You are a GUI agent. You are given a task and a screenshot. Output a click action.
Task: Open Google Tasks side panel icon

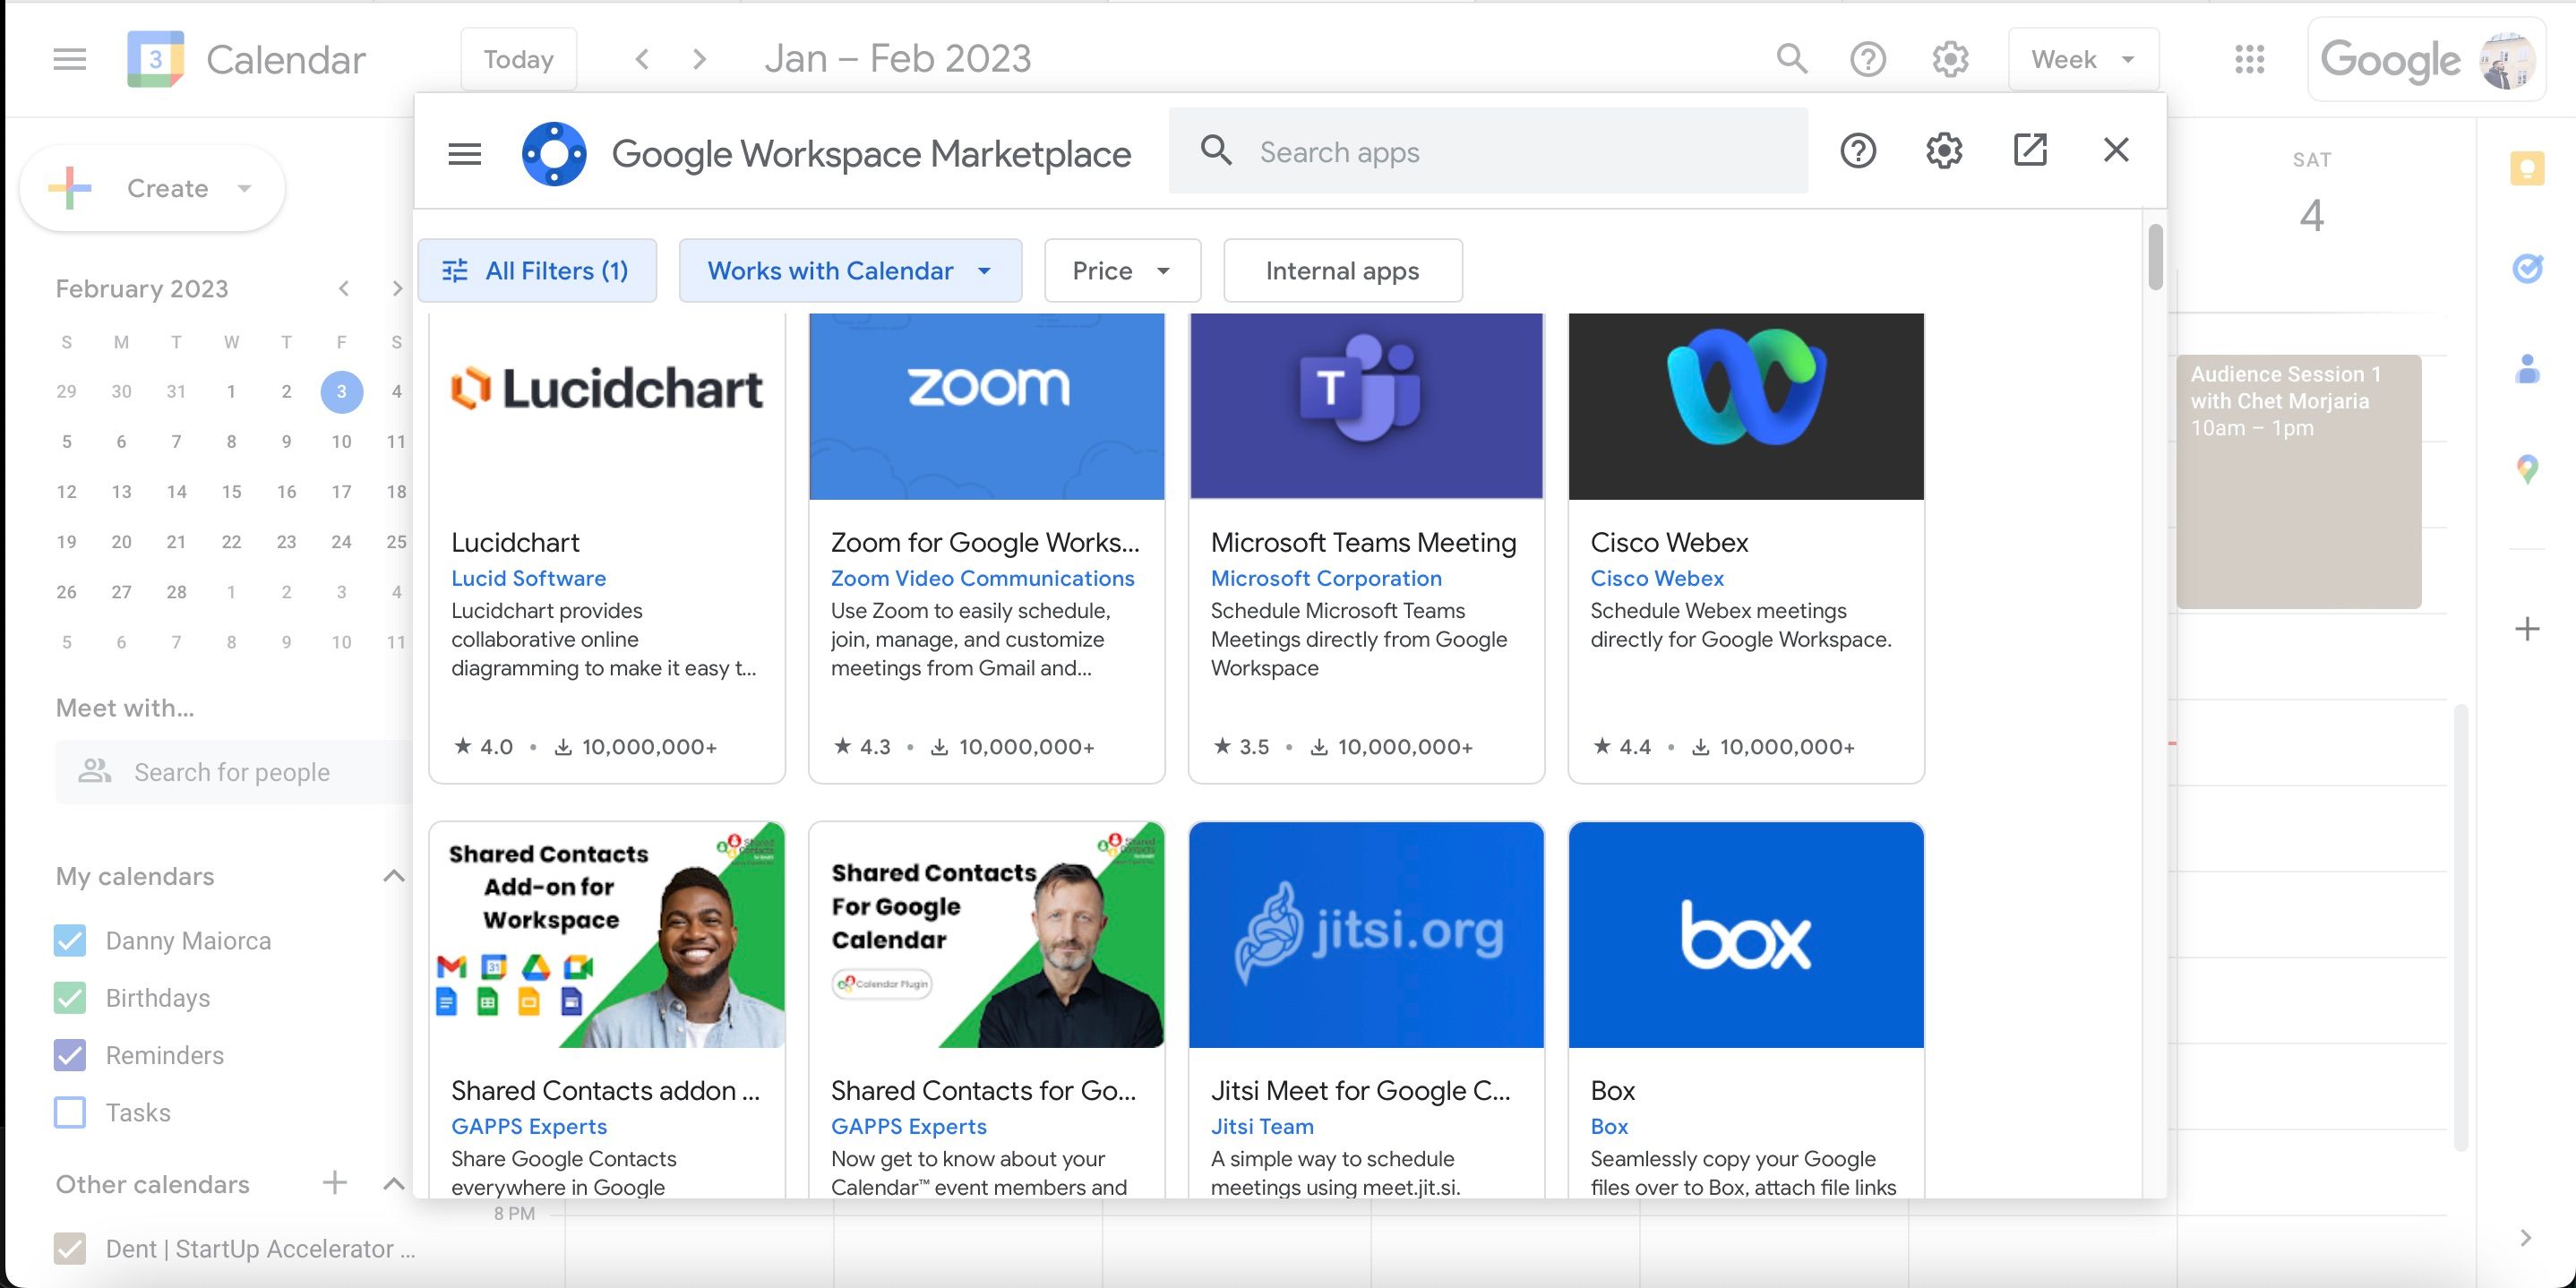2526,268
